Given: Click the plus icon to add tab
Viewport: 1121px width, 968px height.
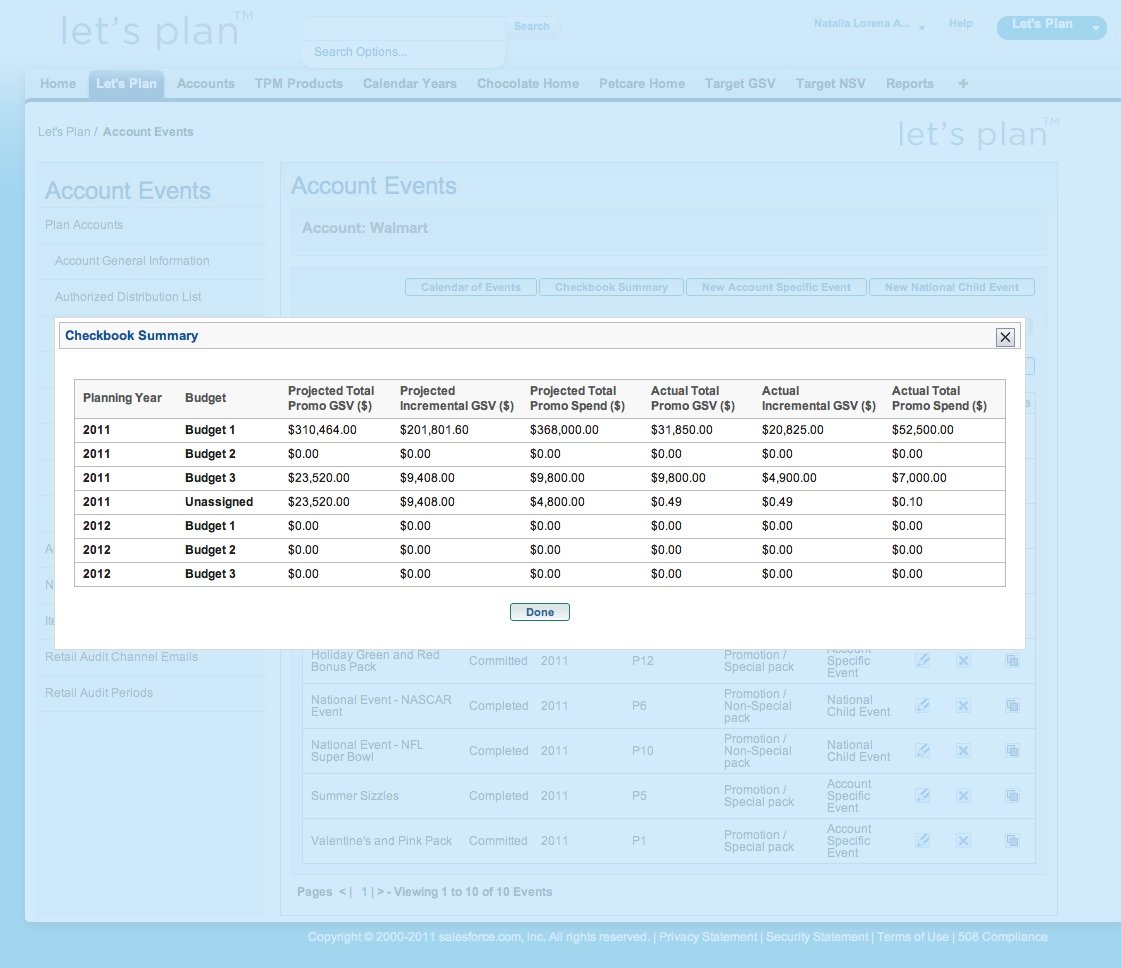Looking at the screenshot, I should tap(963, 84).
